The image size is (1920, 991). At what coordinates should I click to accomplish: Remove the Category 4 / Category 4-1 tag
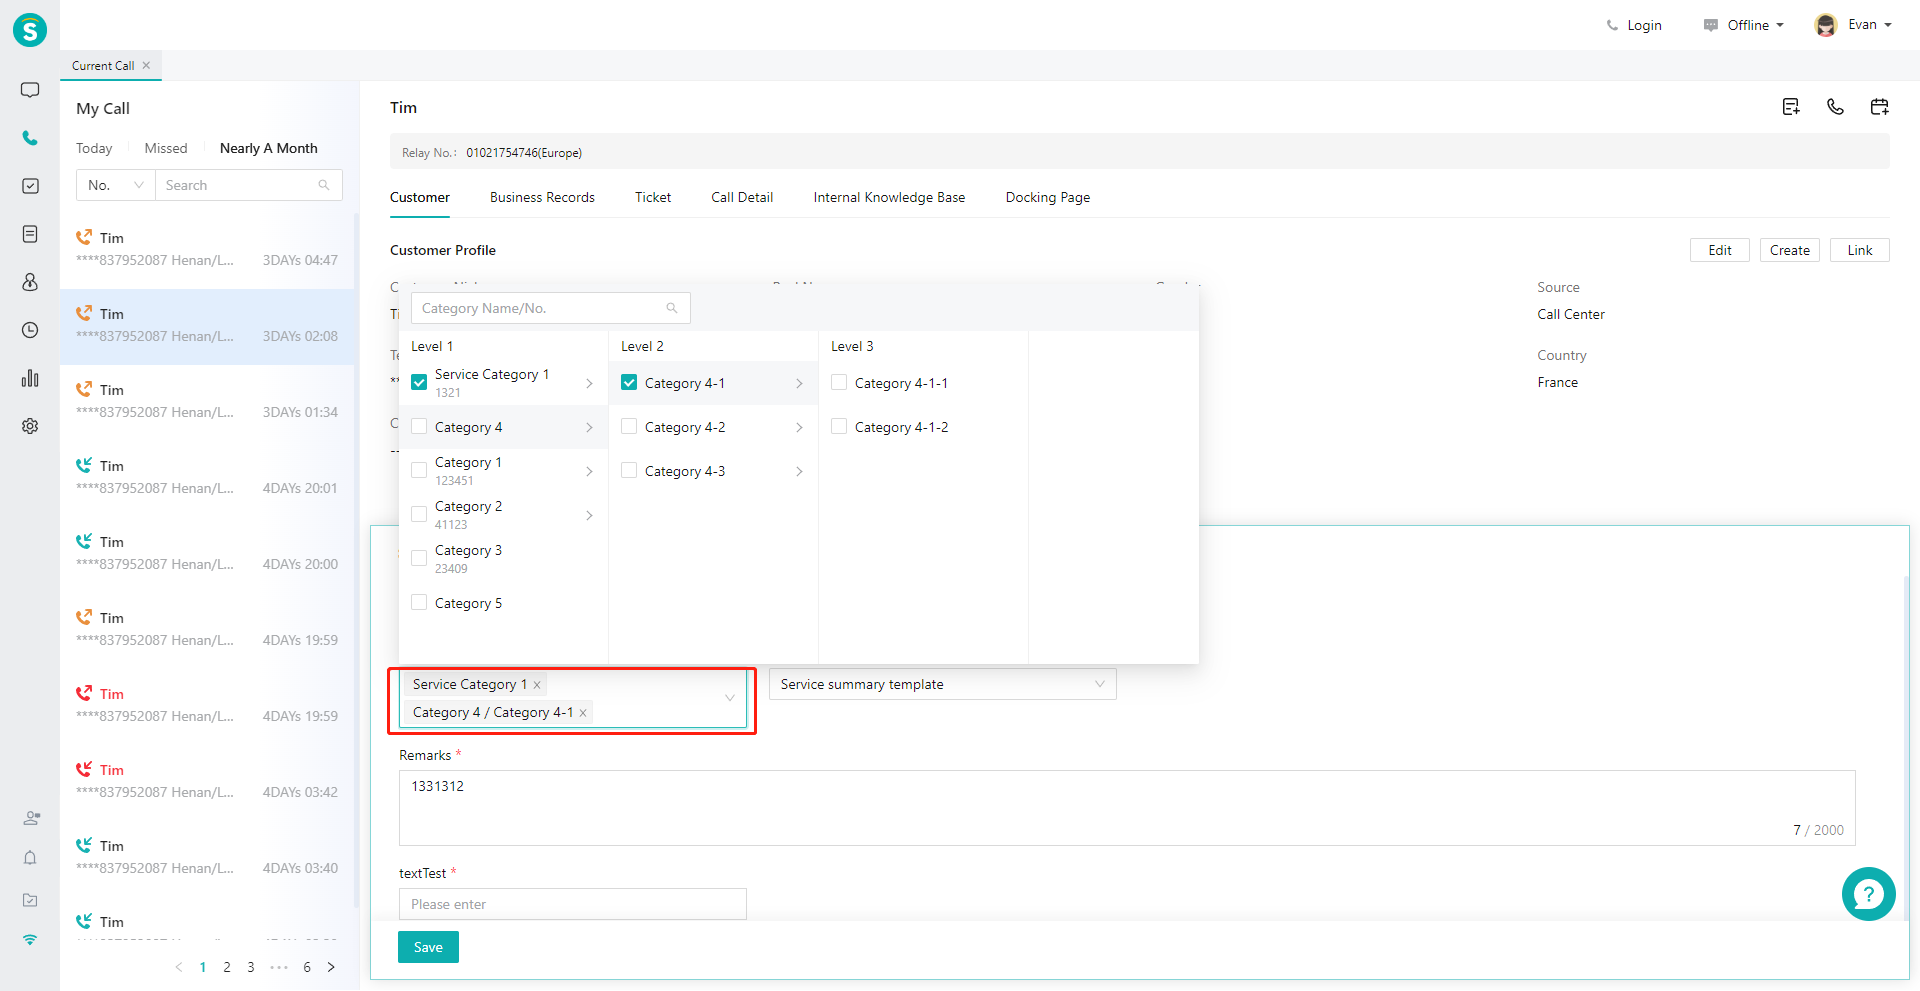pyautogui.click(x=583, y=713)
